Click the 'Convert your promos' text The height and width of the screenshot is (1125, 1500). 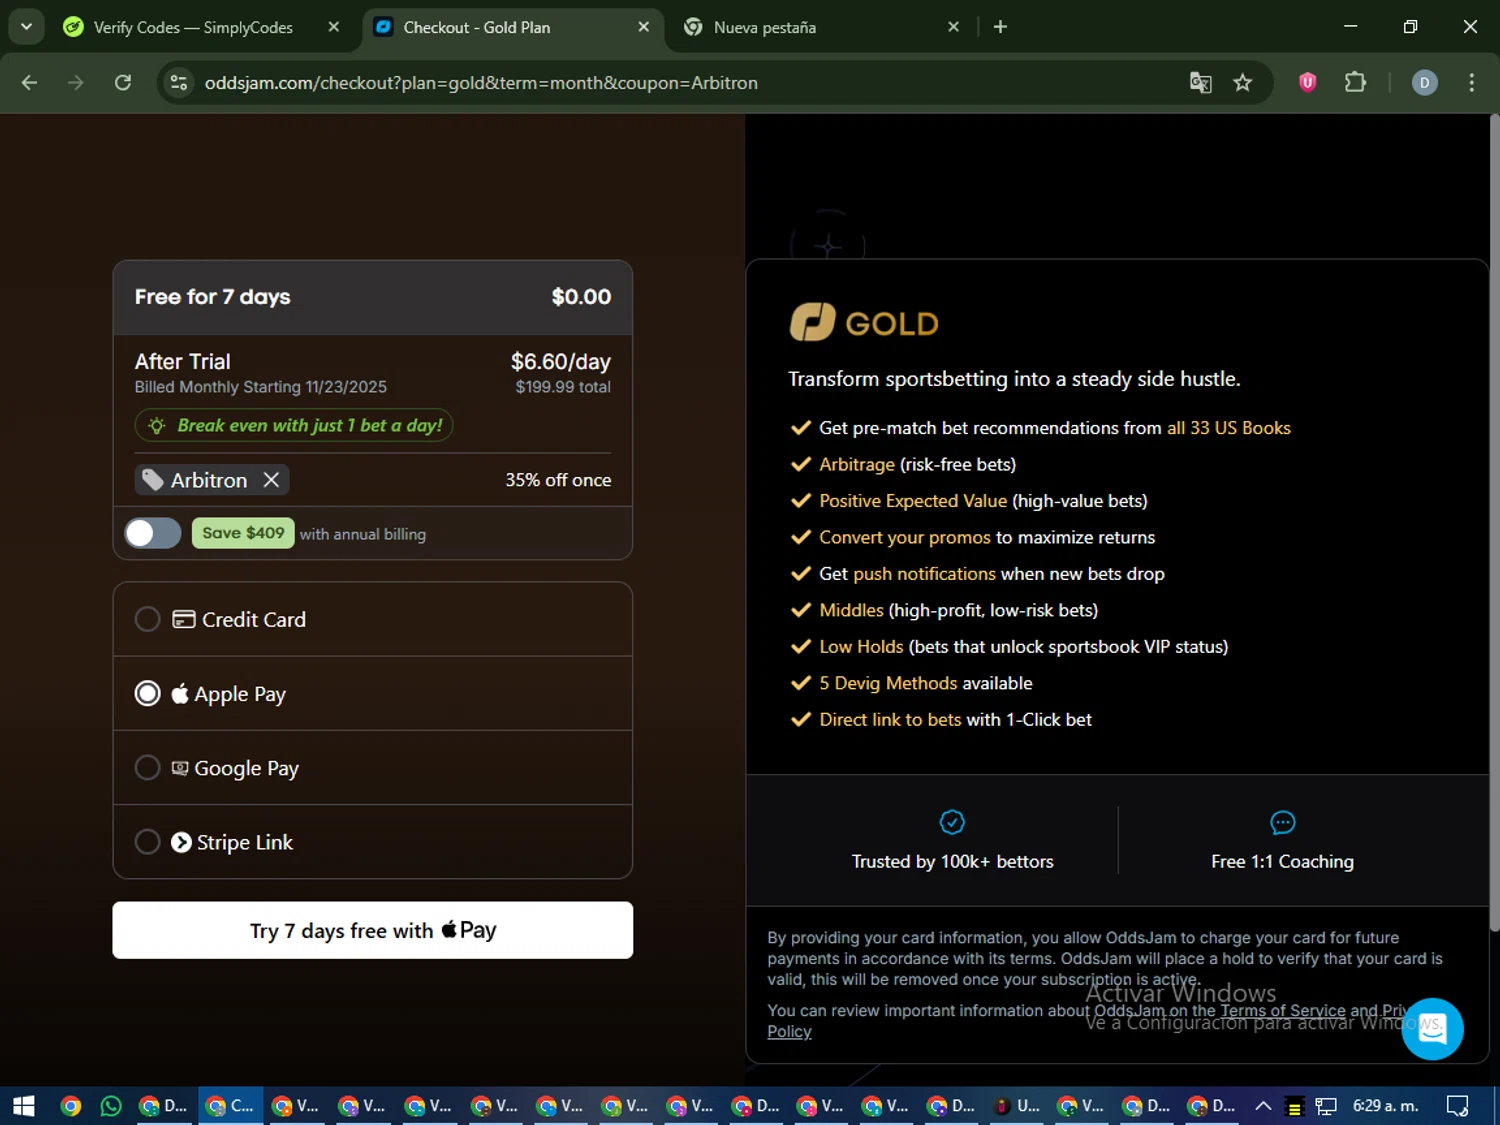[905, 537]
